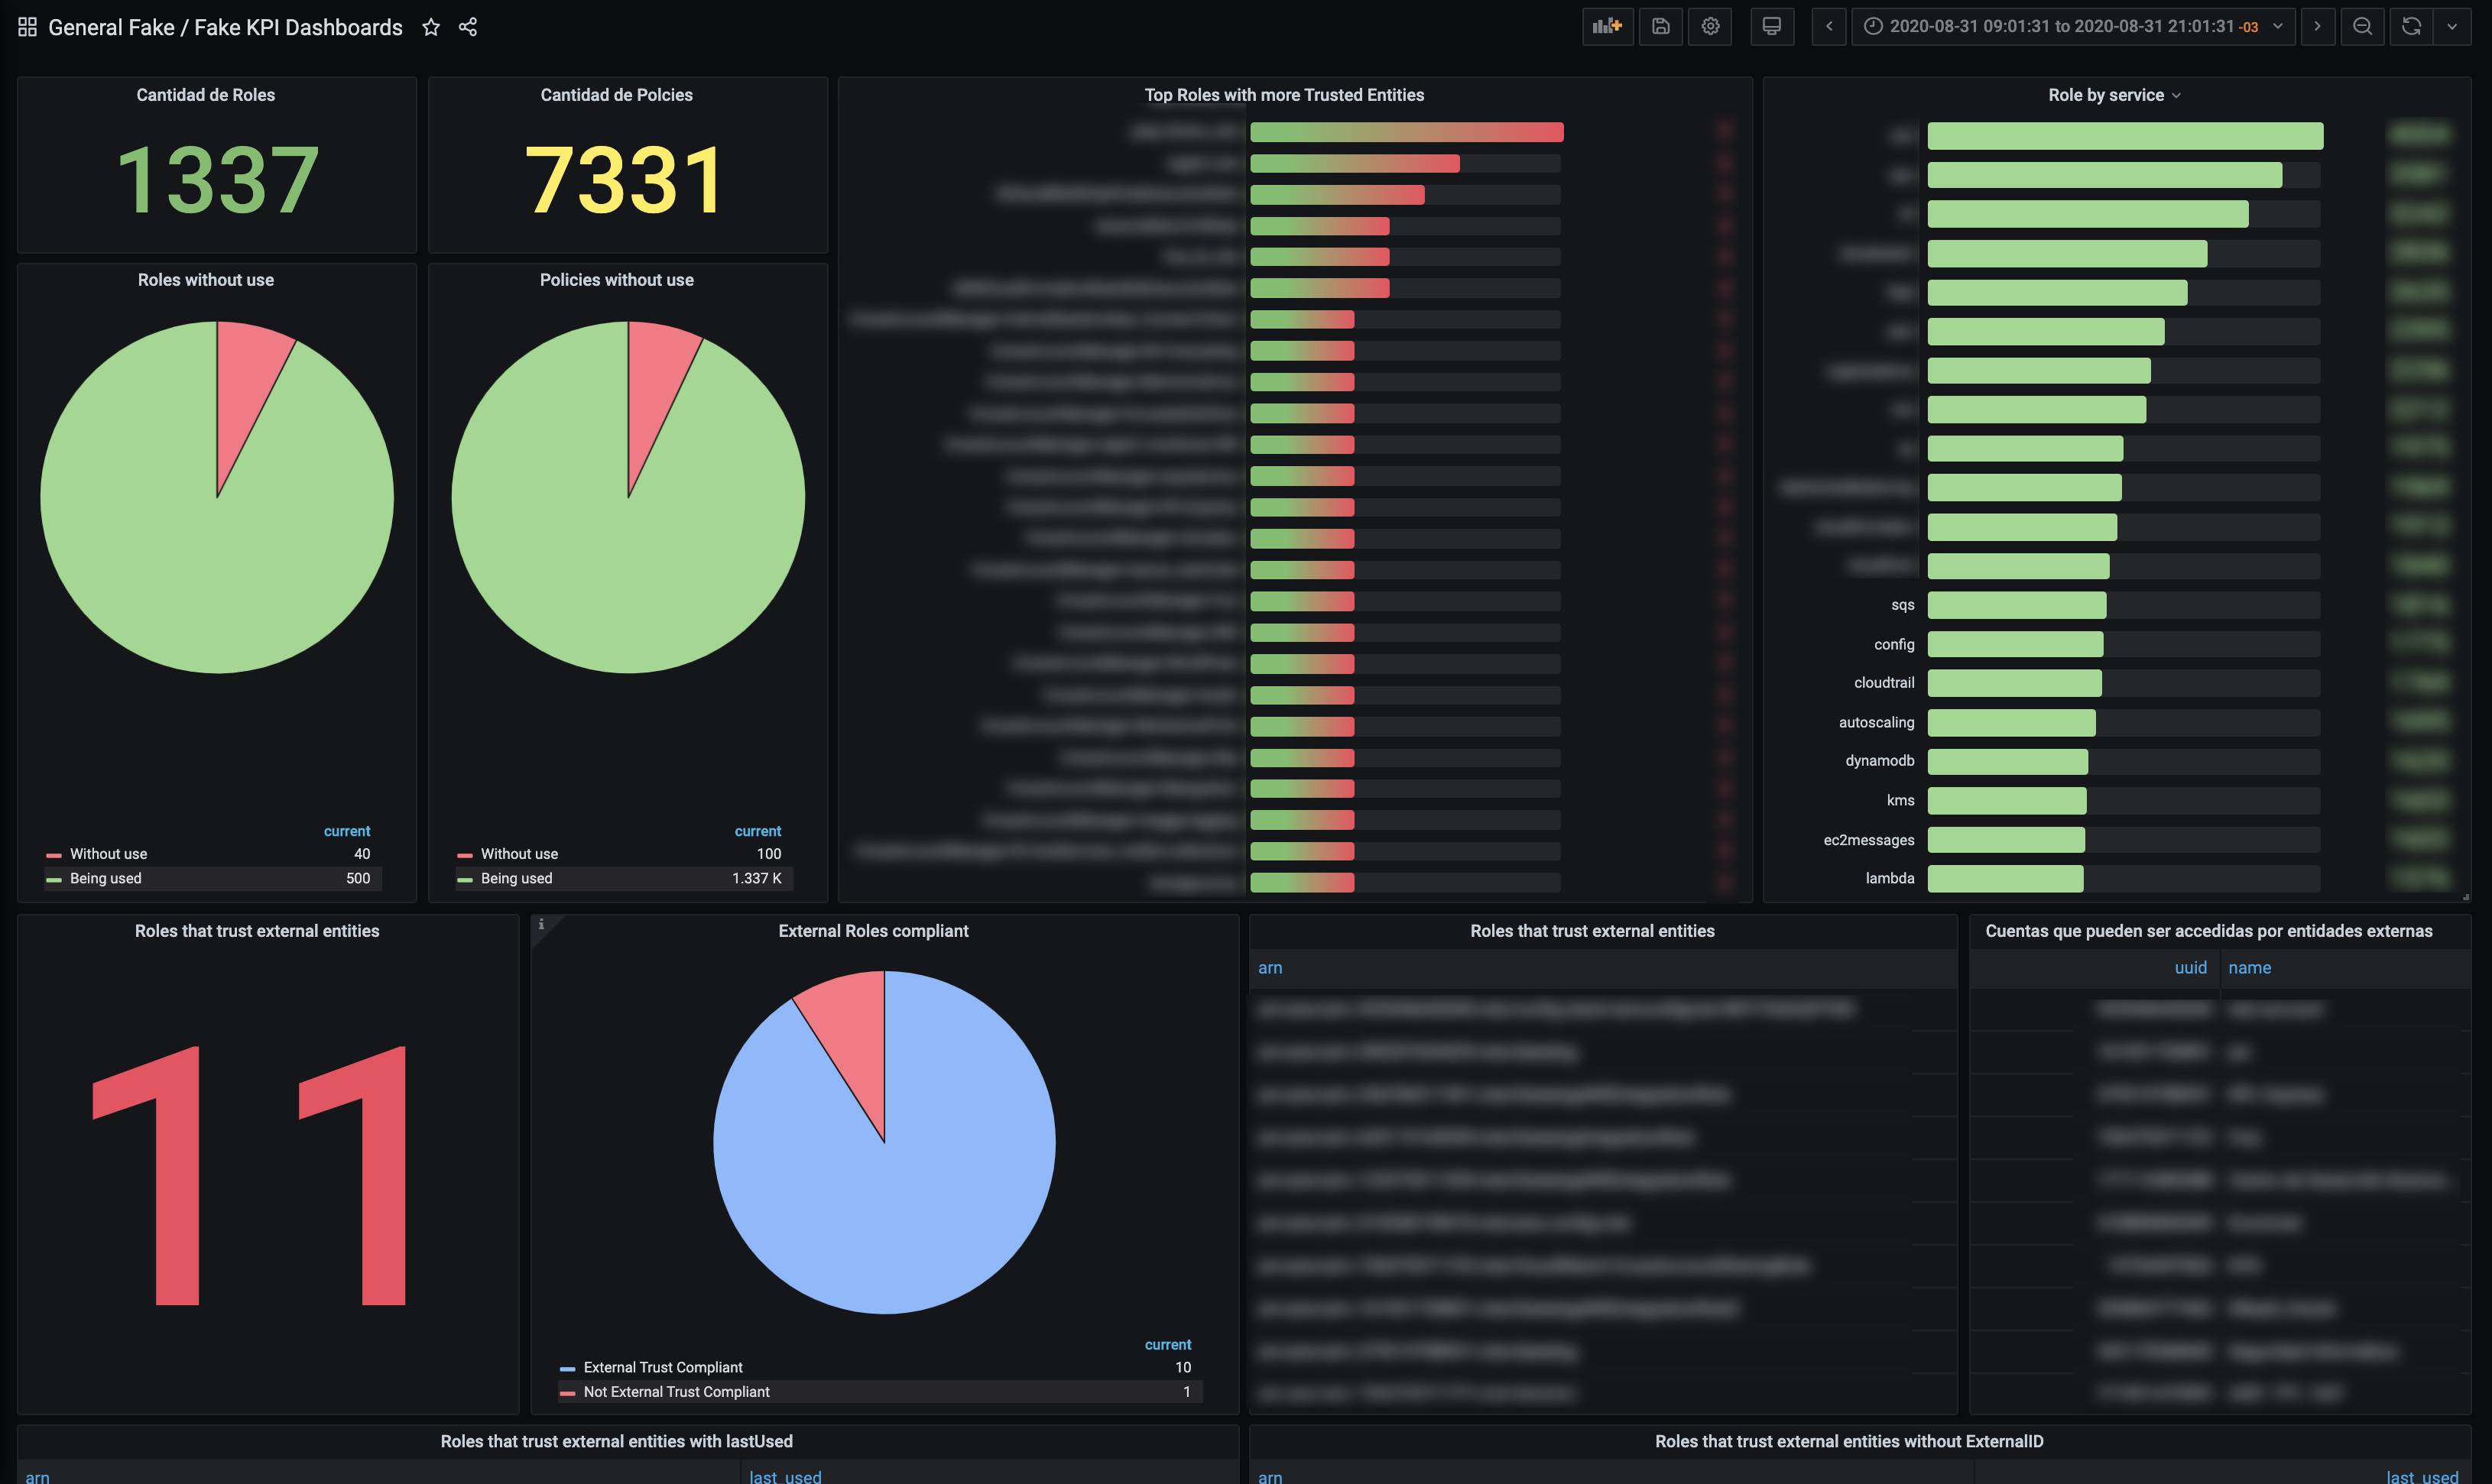Open dashboard settings gear icon
The width and height of the screenshot is (2492, 1484).
[x=1710, y=26]
